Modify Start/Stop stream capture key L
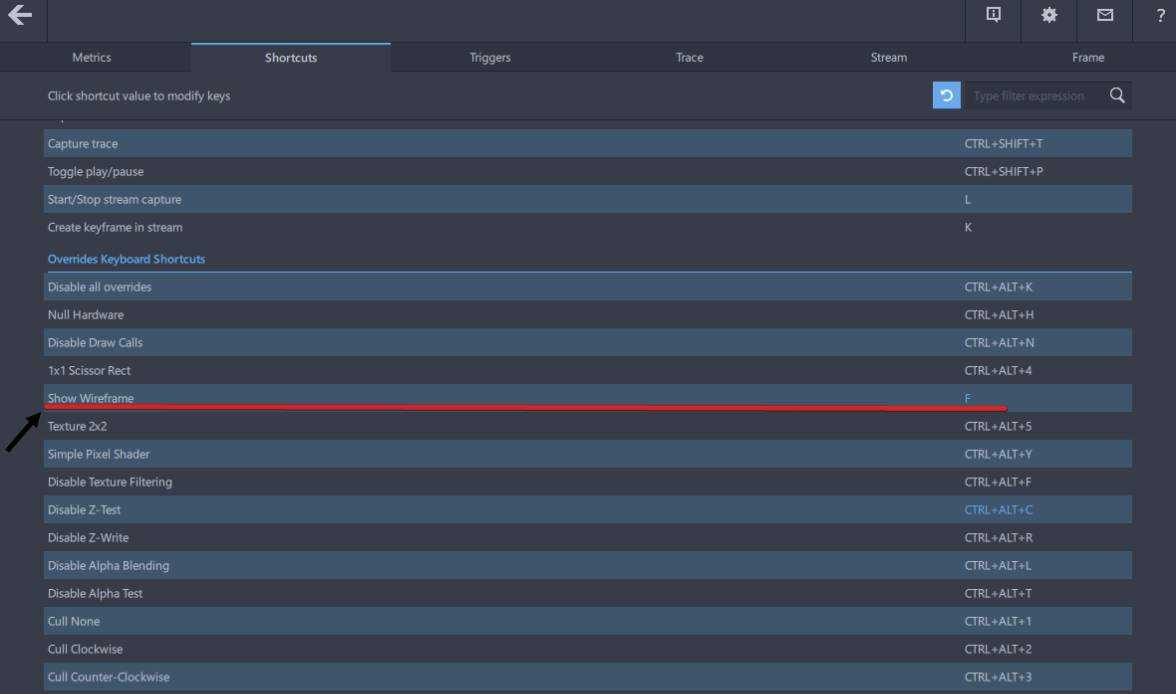Viewport: 1176px width, 694px height. click(968, 200)
